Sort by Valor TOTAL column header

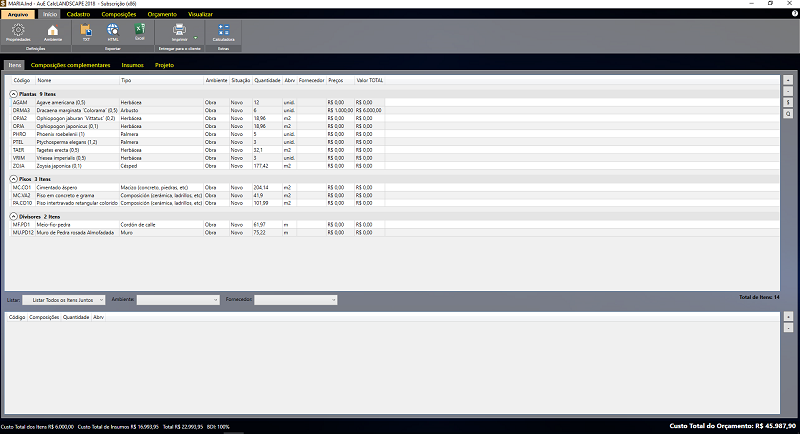tap(369, 81)
